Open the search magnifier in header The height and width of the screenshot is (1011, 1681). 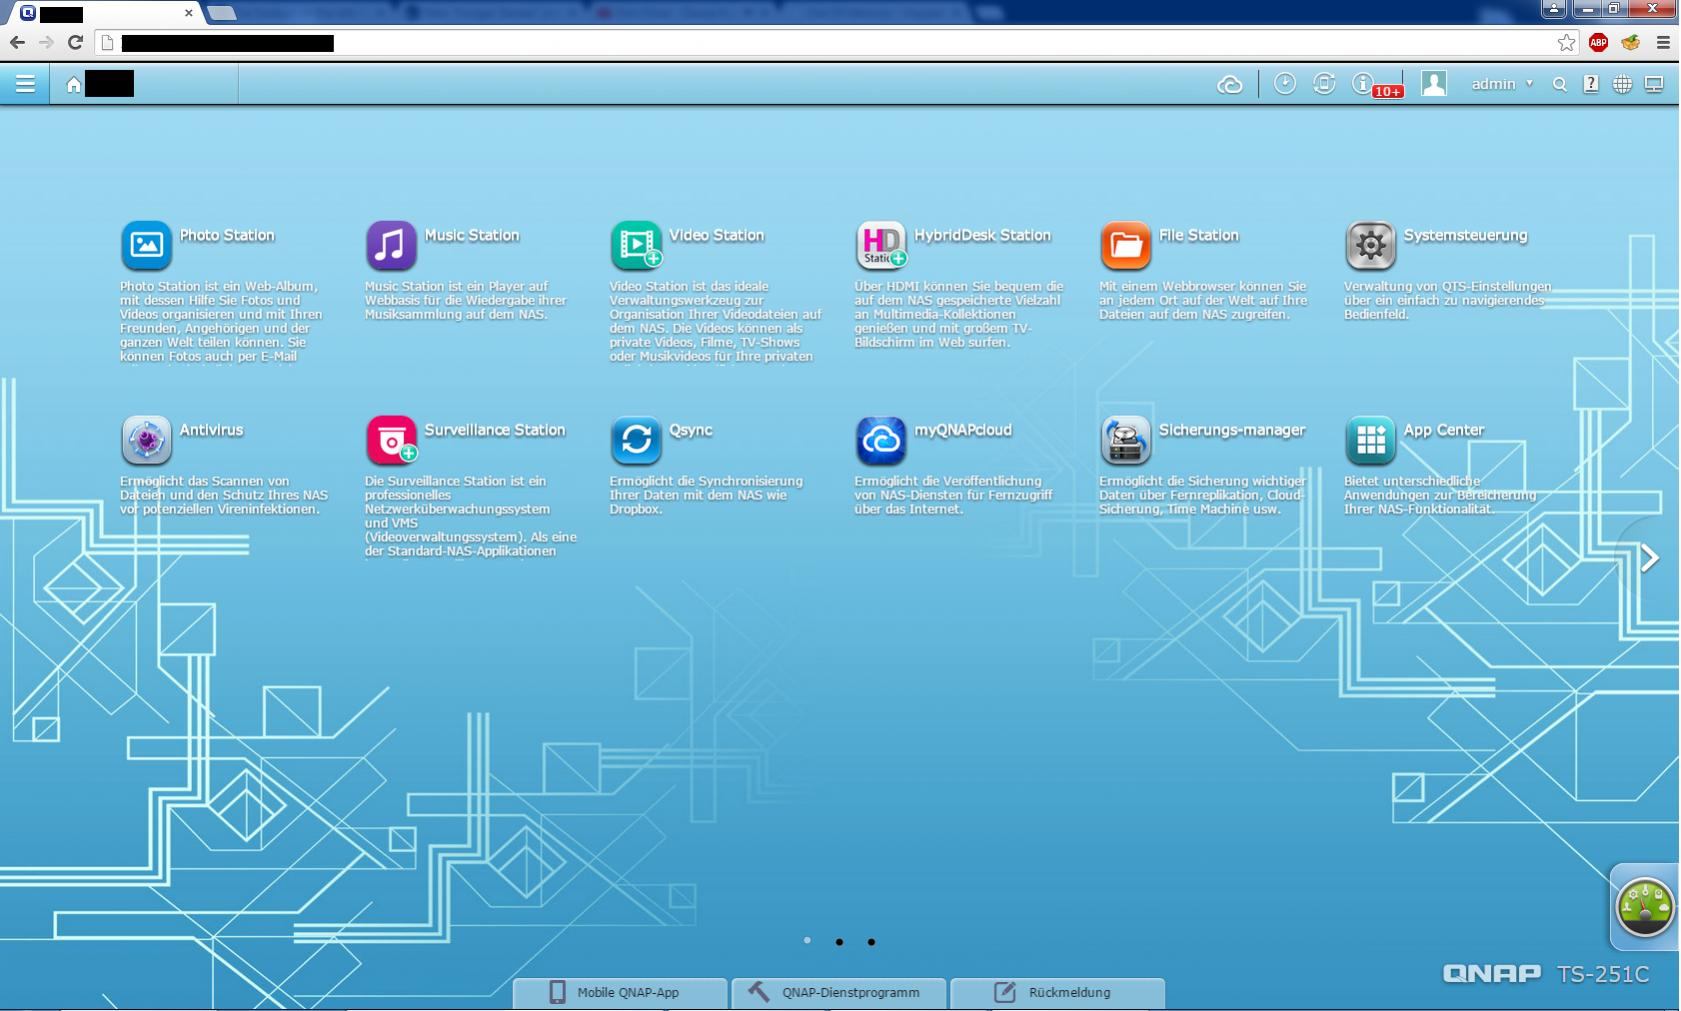click(1559, 85)
